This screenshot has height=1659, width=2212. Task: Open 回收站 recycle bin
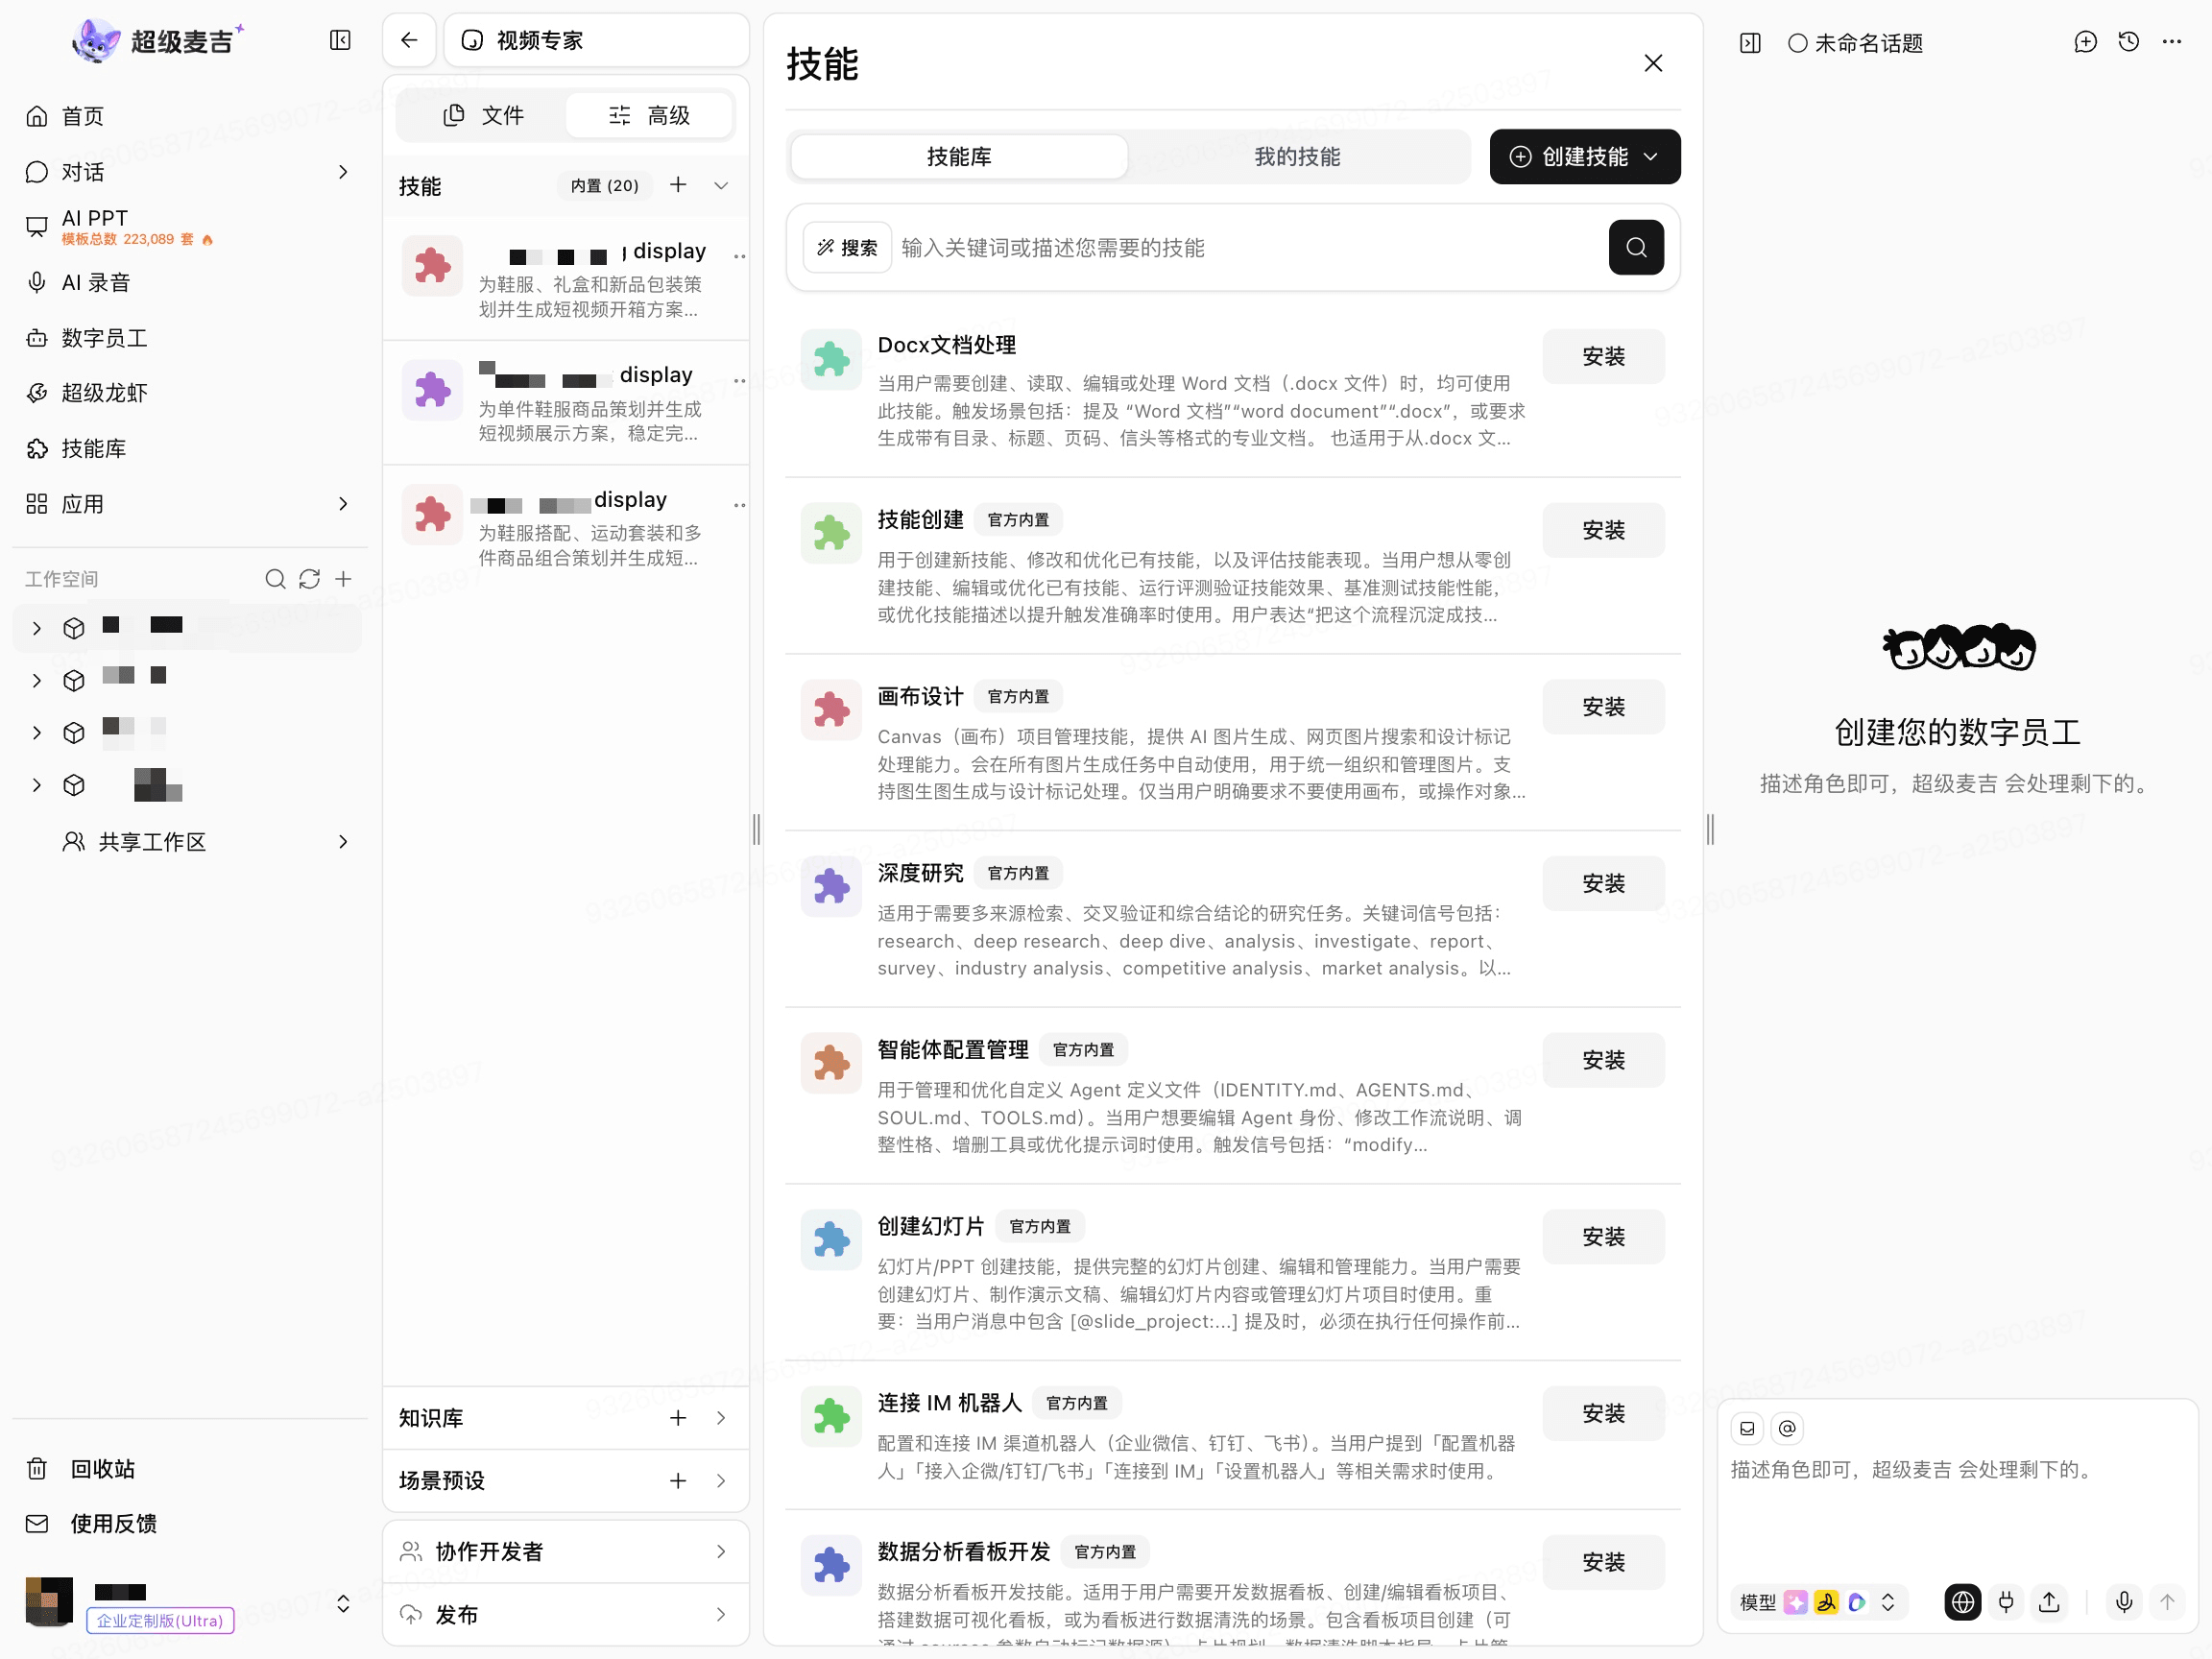pos(81,1469)
